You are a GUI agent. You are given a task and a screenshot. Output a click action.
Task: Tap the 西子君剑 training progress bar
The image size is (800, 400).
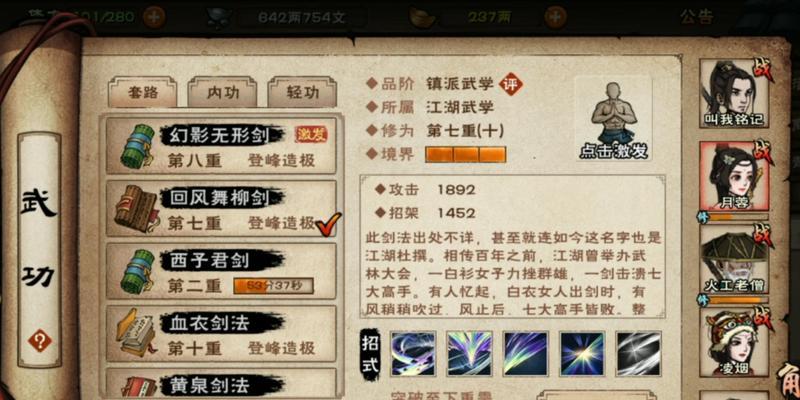pos(273,286)
